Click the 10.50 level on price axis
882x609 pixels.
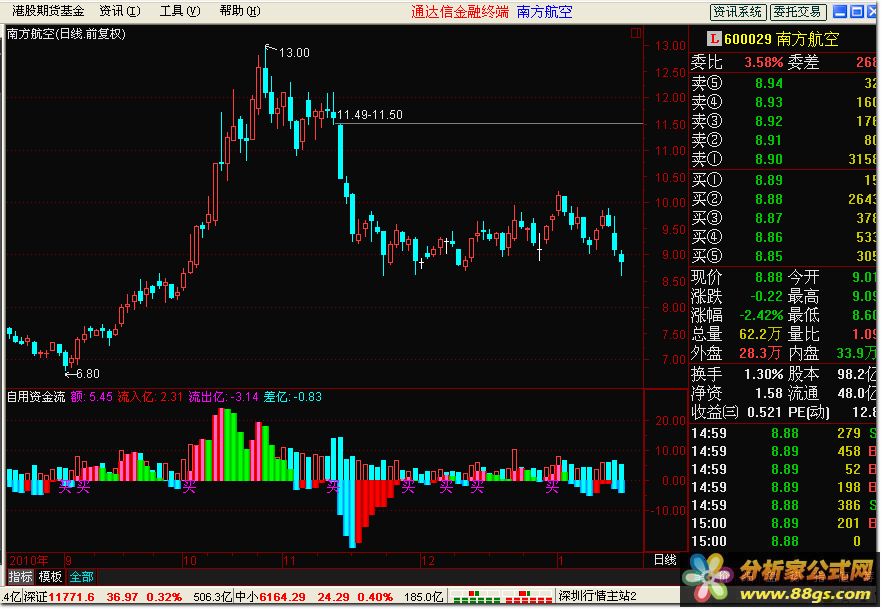coord(670,177)
